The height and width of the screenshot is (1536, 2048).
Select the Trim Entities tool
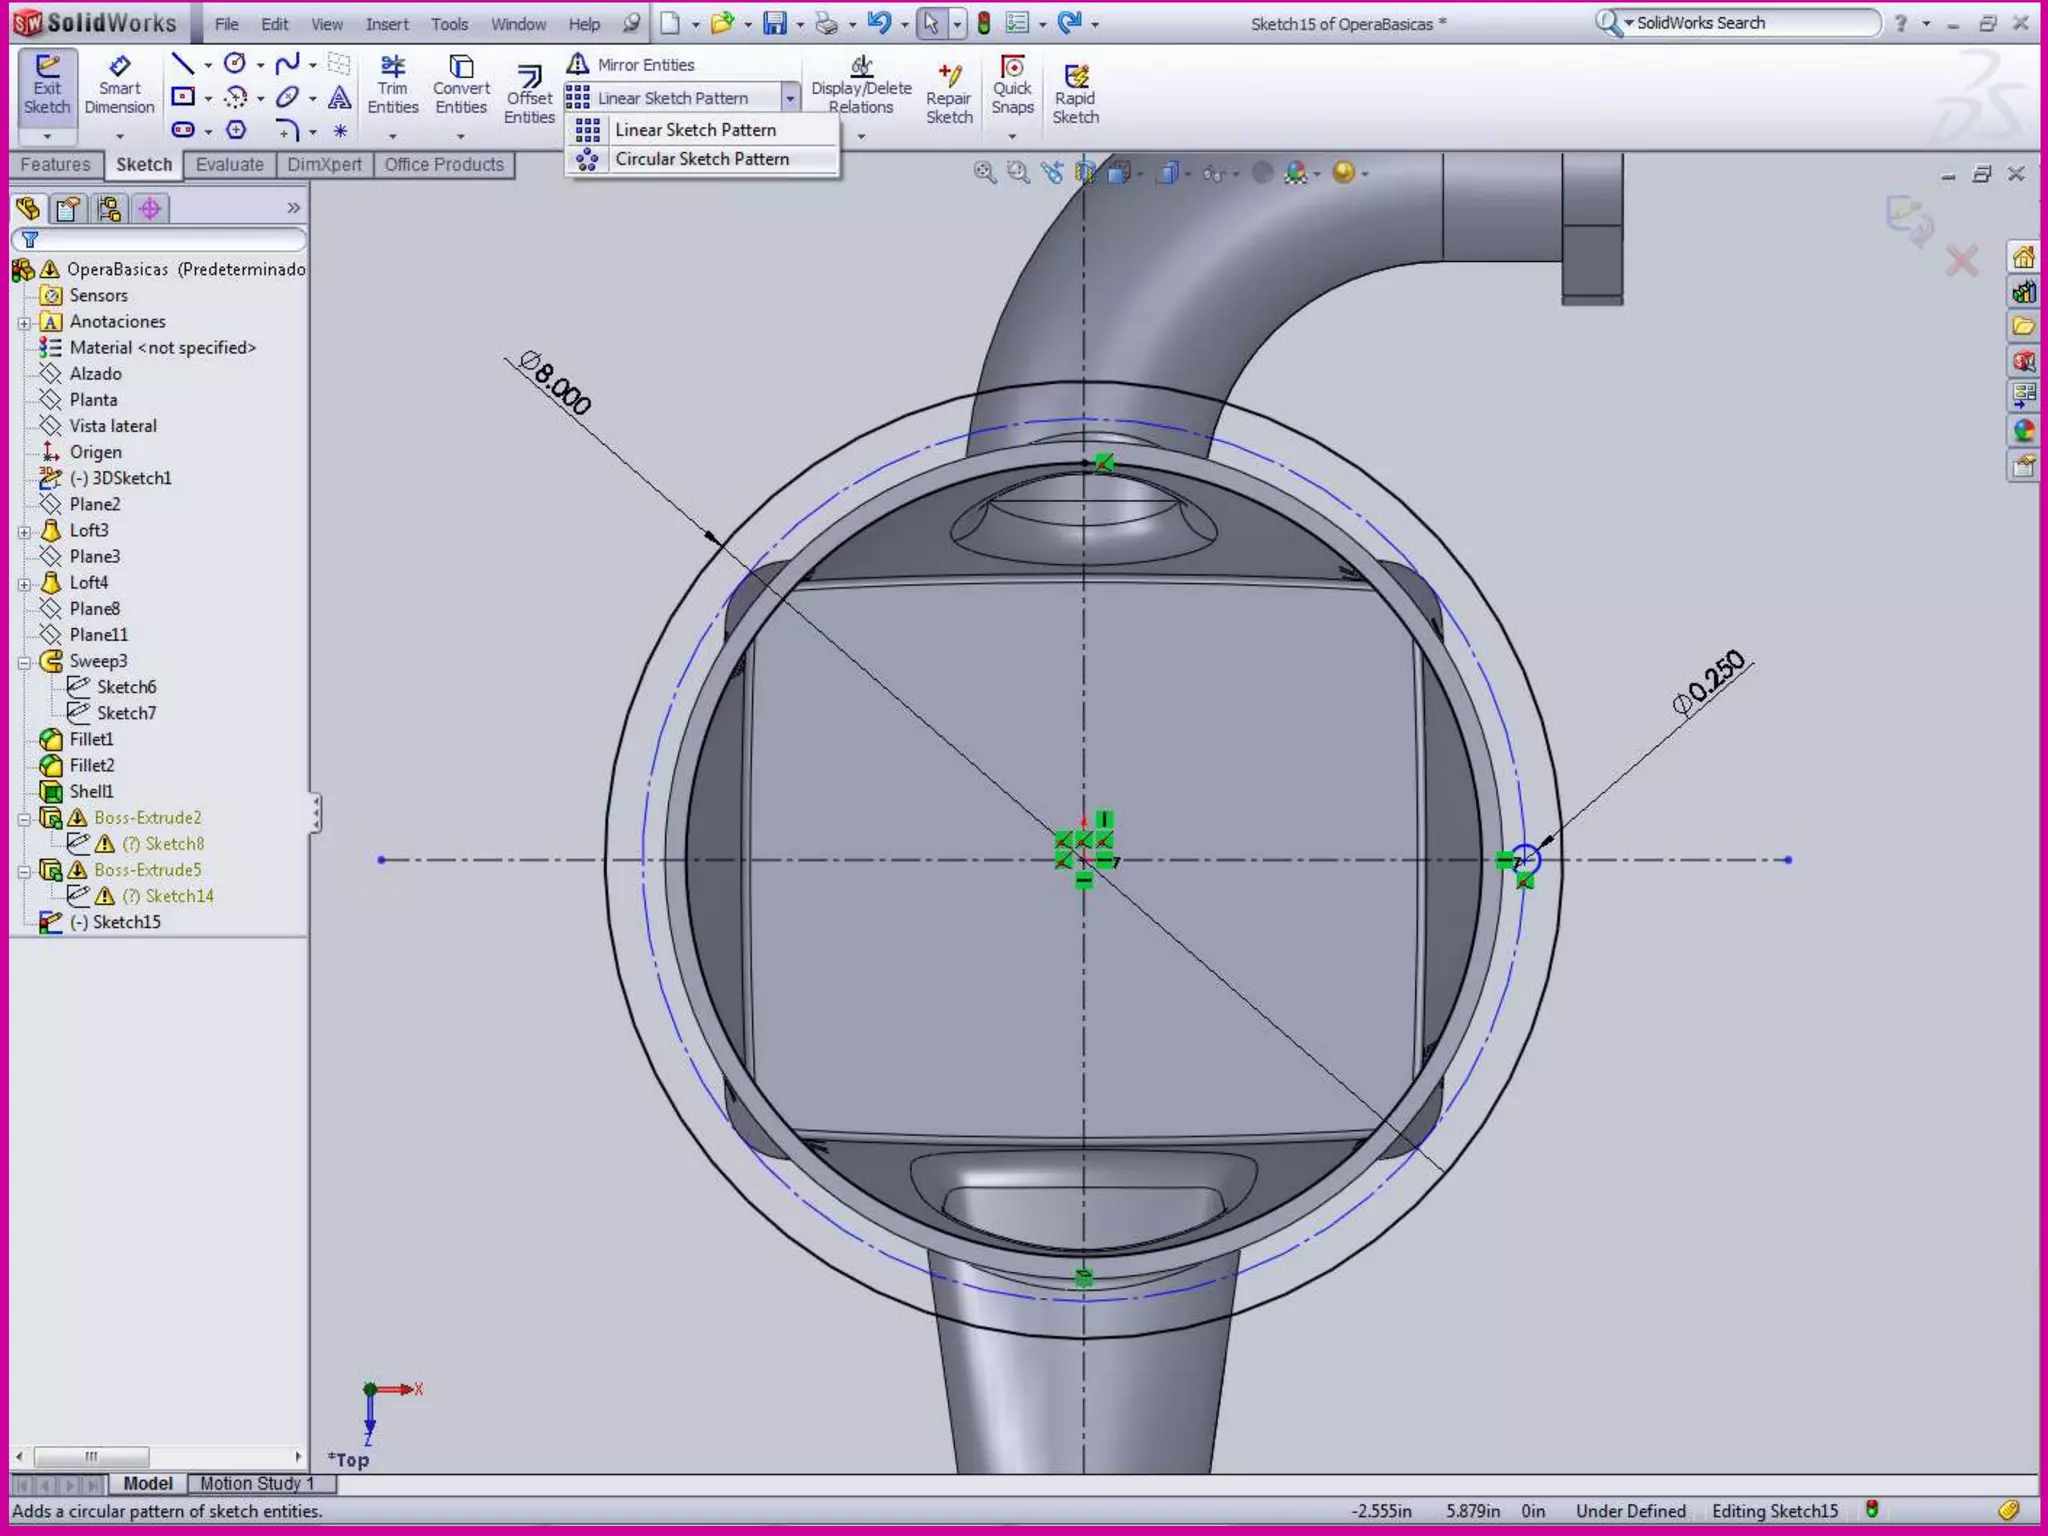392,85
